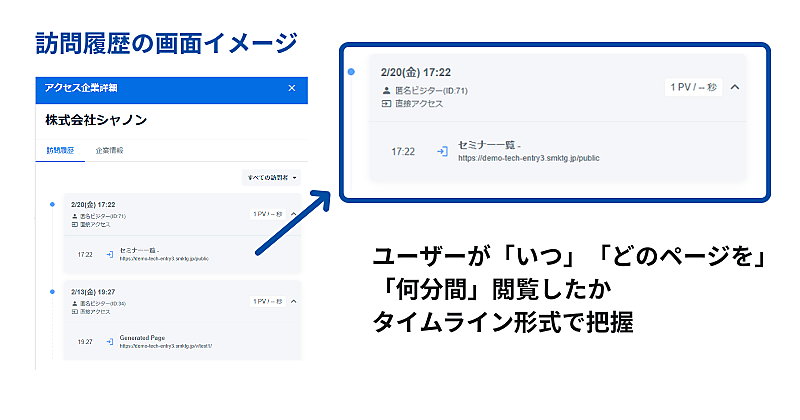Open the セミナー一覧 page title in small panel
The width and height of the screenshot is (800, 420).
139,251
